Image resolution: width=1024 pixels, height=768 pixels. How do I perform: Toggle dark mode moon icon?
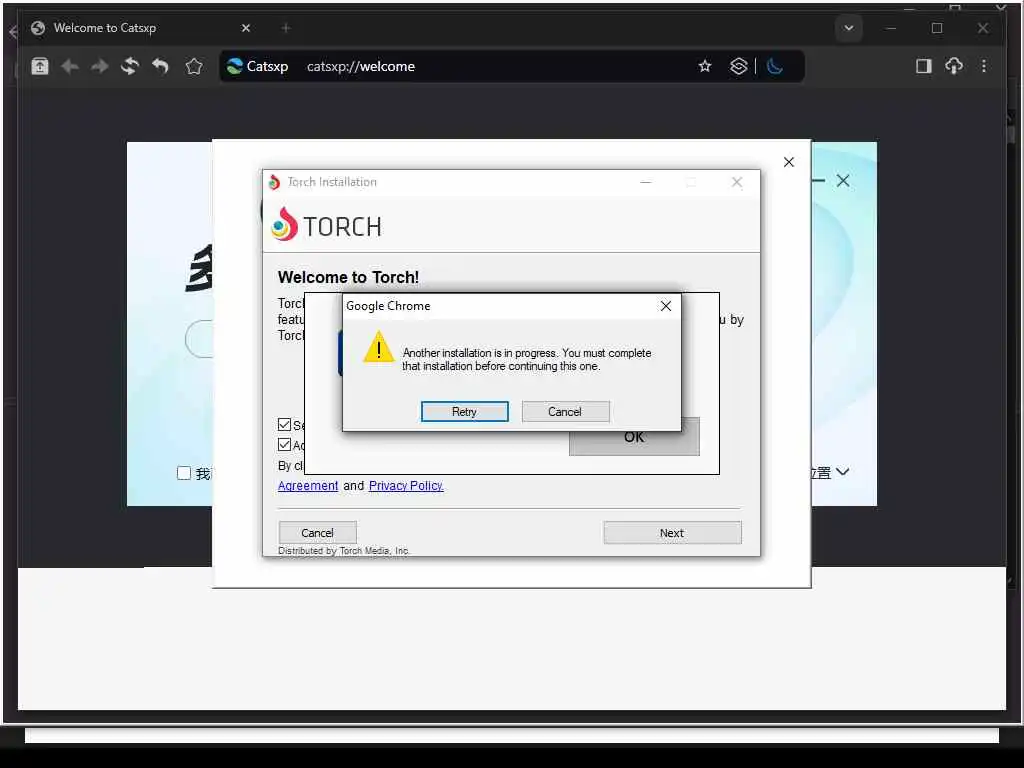[x=775, y=66]
